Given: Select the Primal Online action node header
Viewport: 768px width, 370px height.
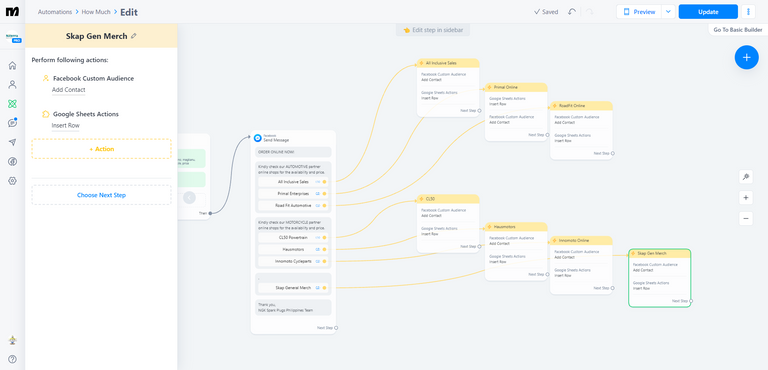Looking at the screenshot, I should coord(516,87).
